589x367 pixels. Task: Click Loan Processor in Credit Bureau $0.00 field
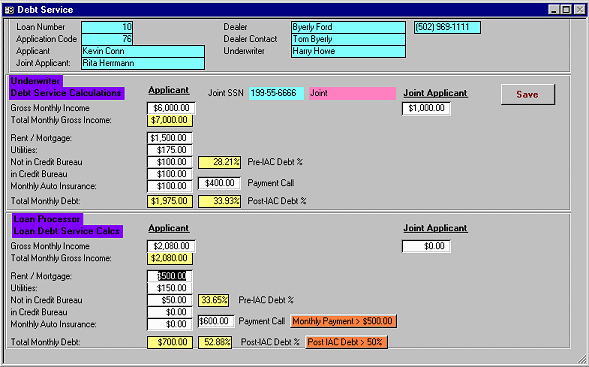170,312
